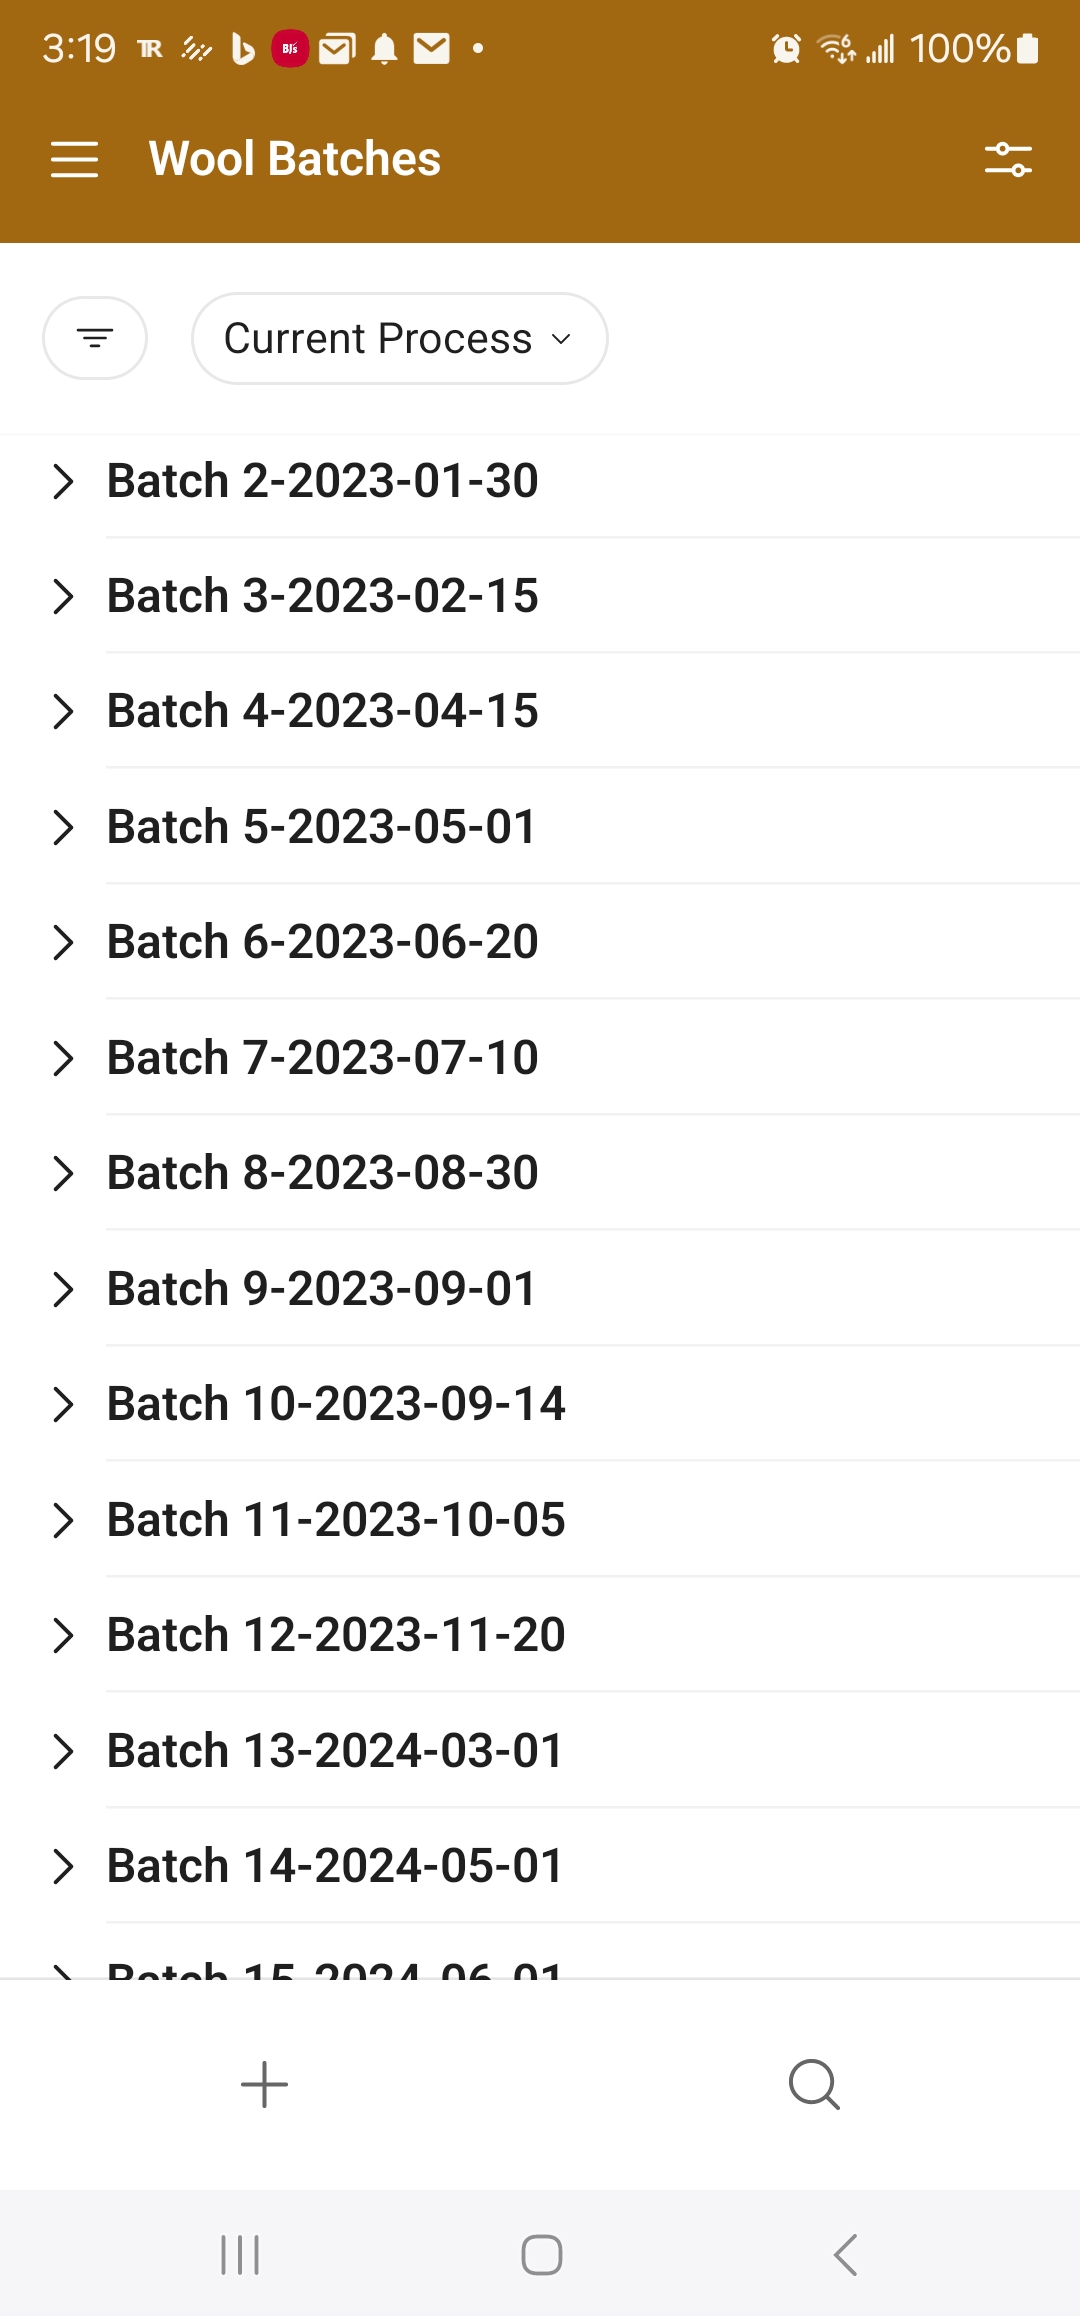Image resolution: width=1080 pixels, height=2316 pixels.
Task: Tap alarm icon in status bar
Action: [786, 48]
